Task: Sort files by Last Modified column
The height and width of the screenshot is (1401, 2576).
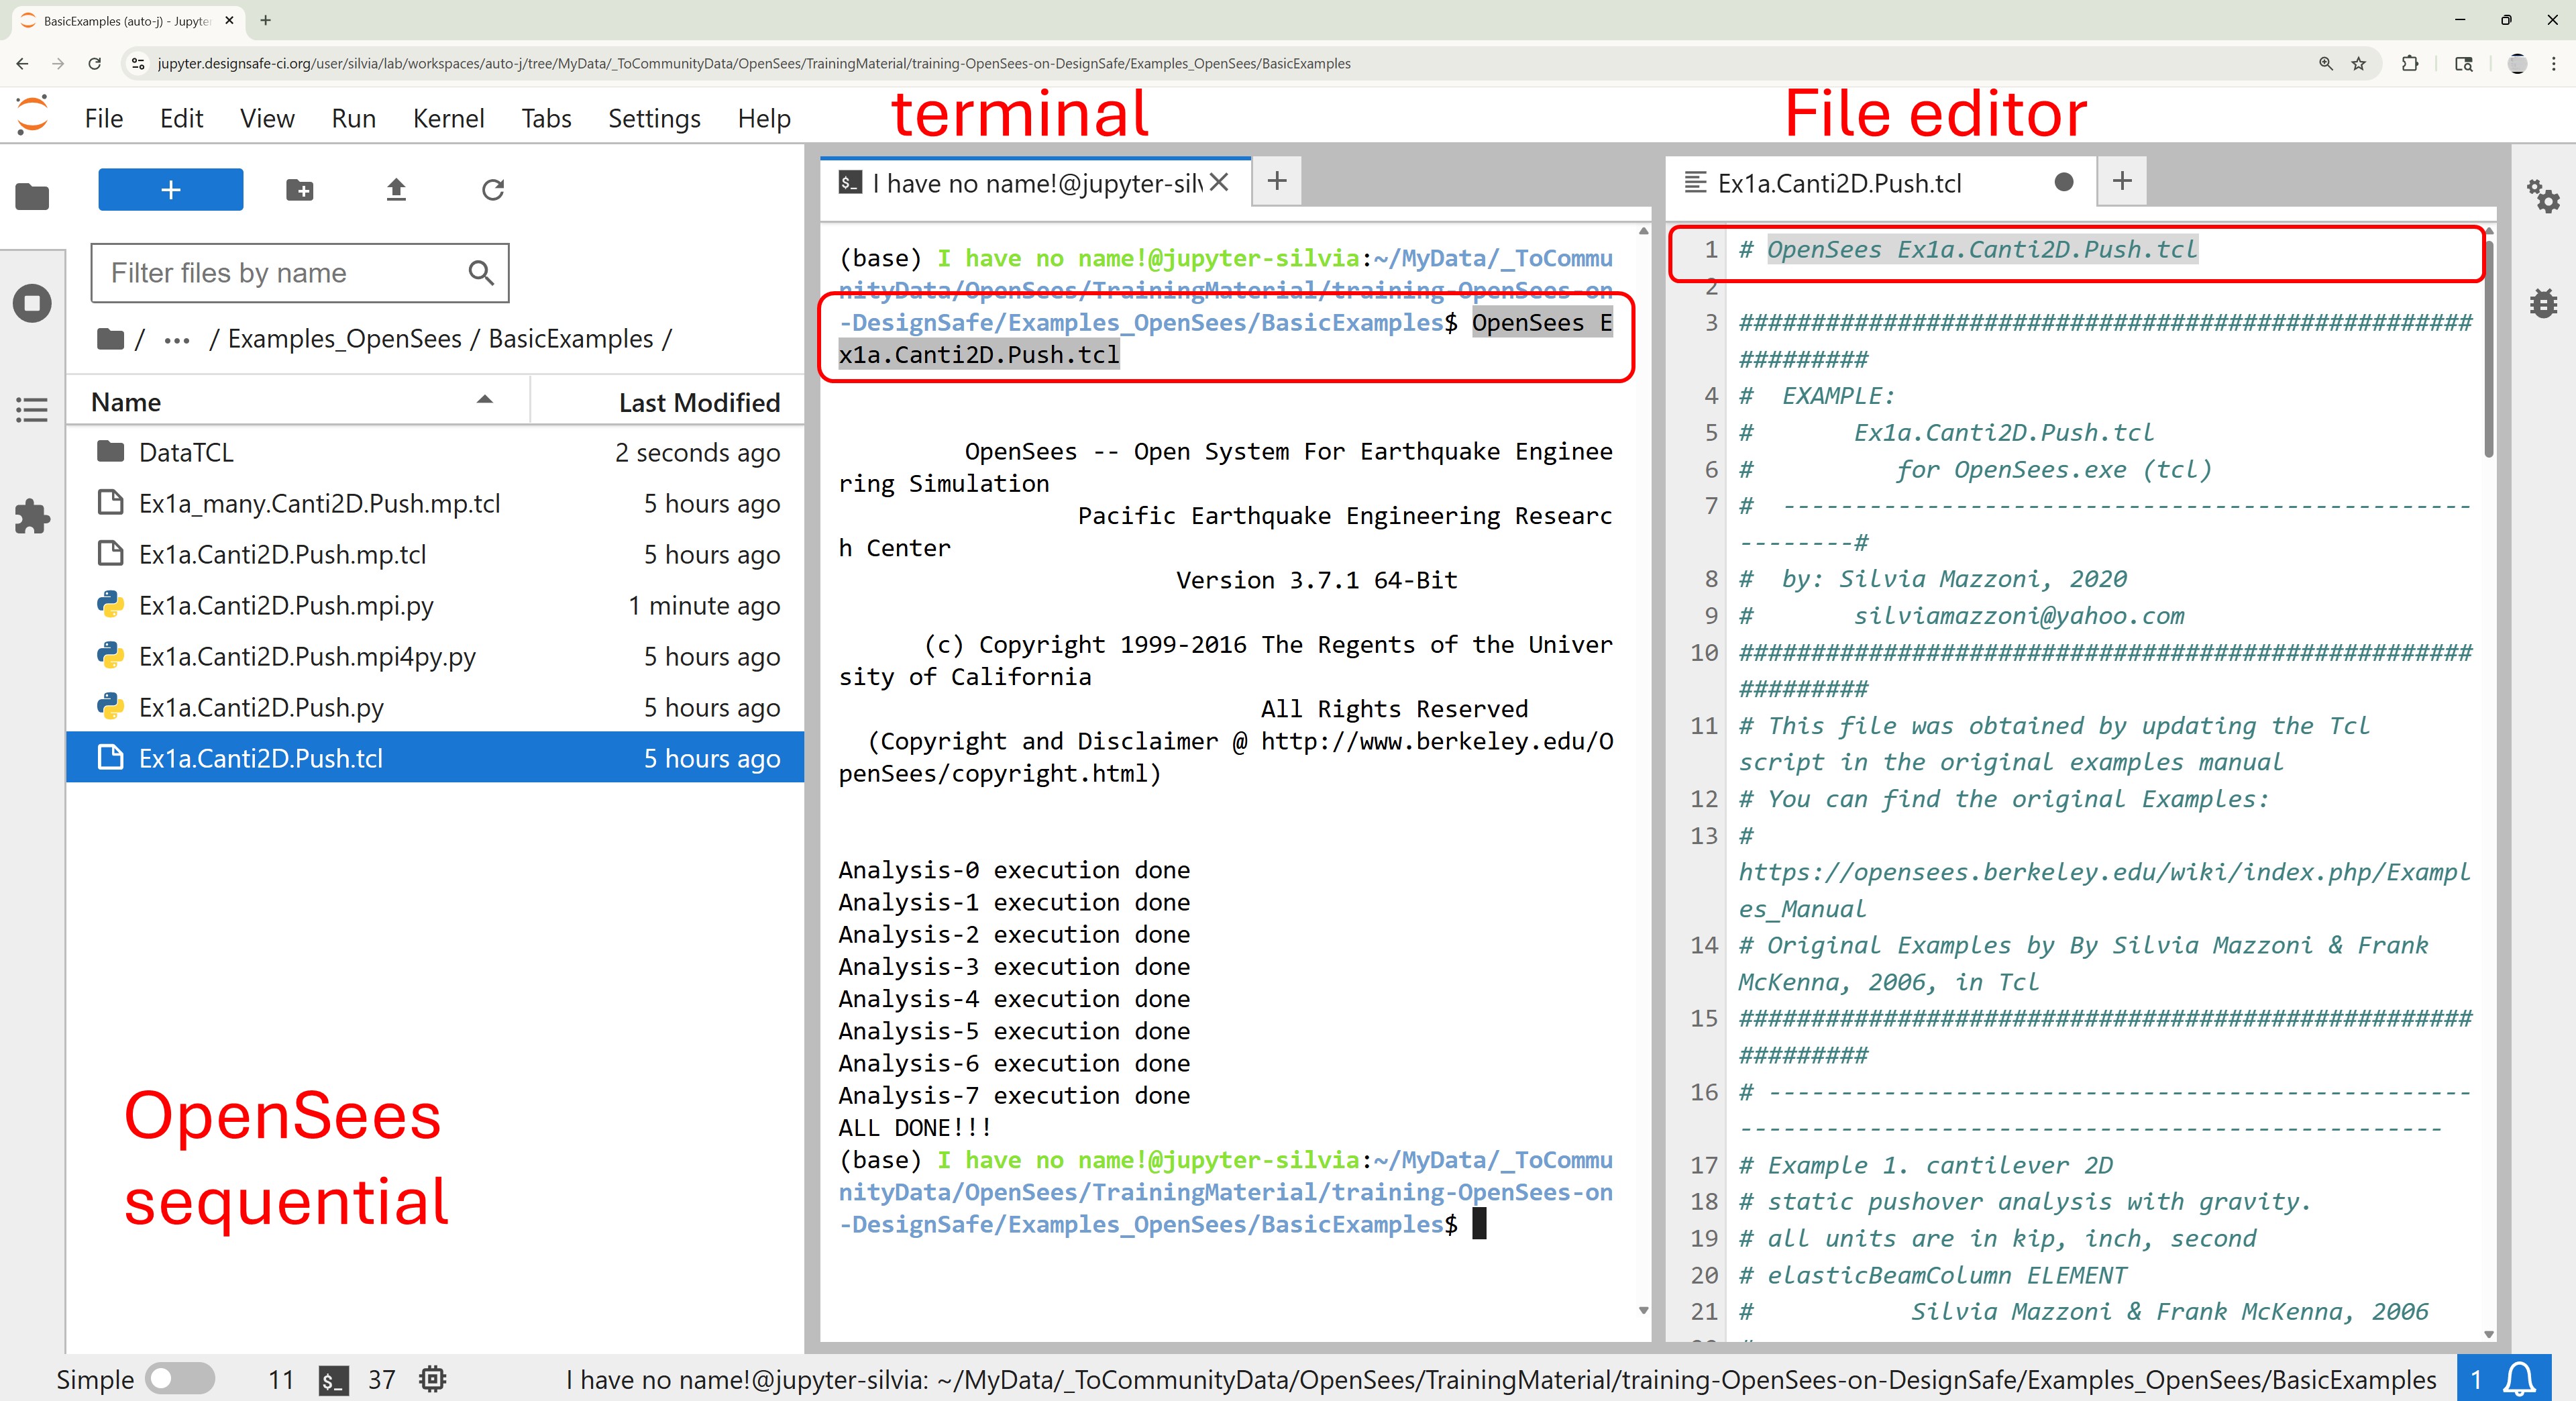Action: pyautogui.click(x=698, y=402)
